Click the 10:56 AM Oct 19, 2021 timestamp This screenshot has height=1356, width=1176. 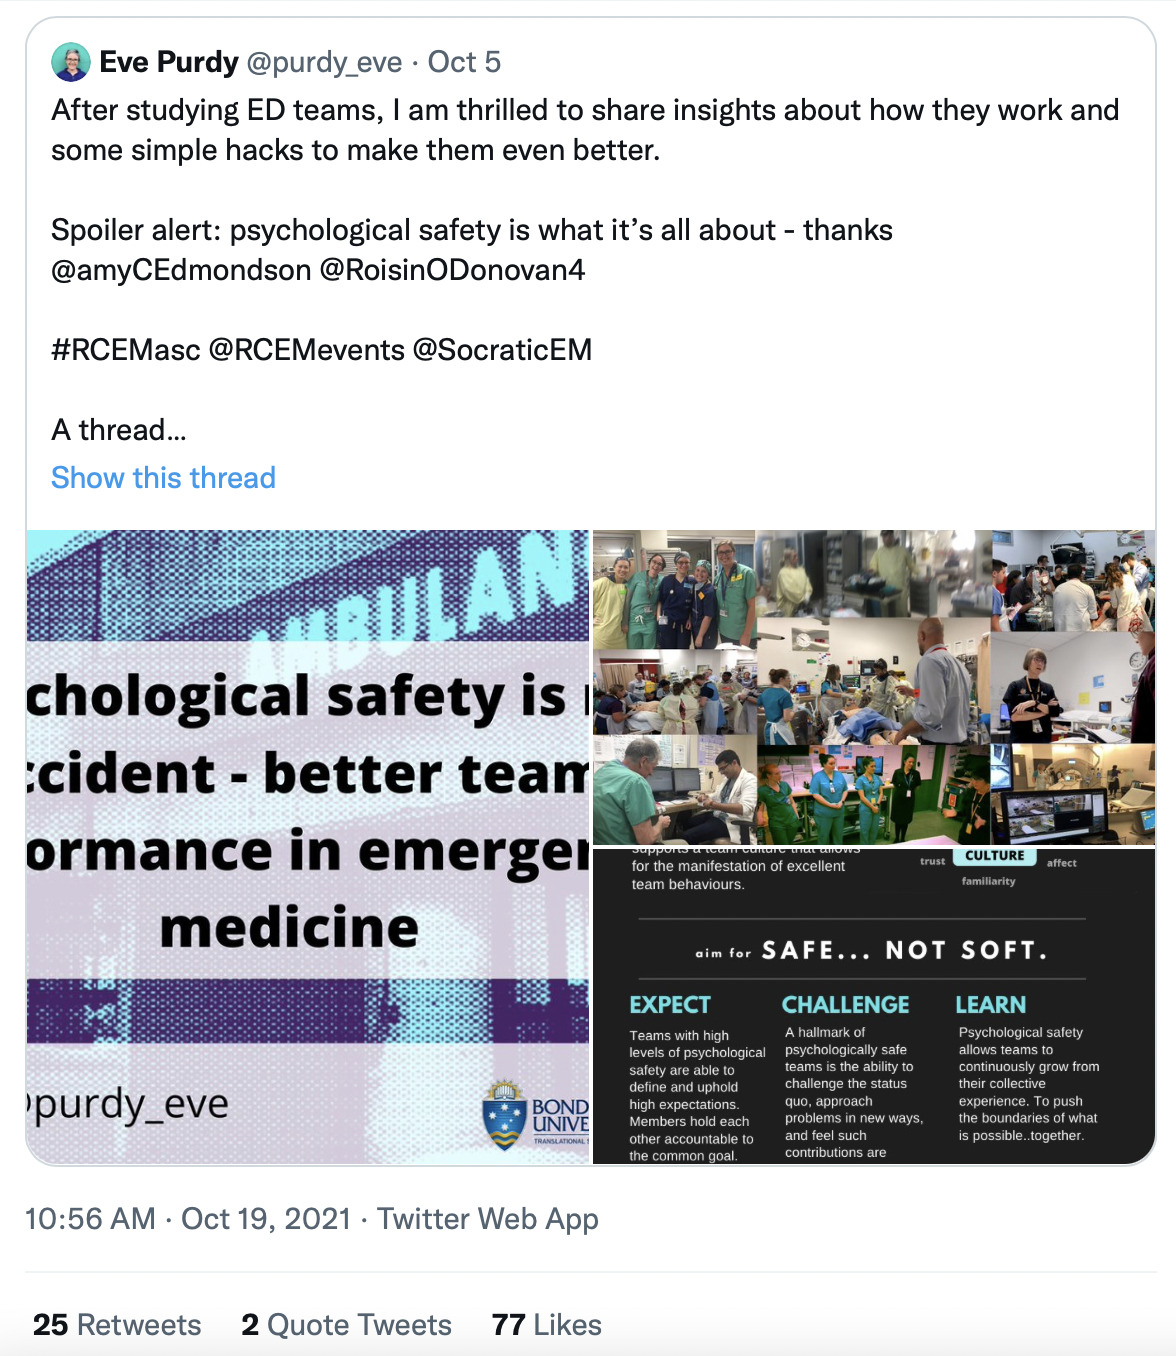(188, 1219)
